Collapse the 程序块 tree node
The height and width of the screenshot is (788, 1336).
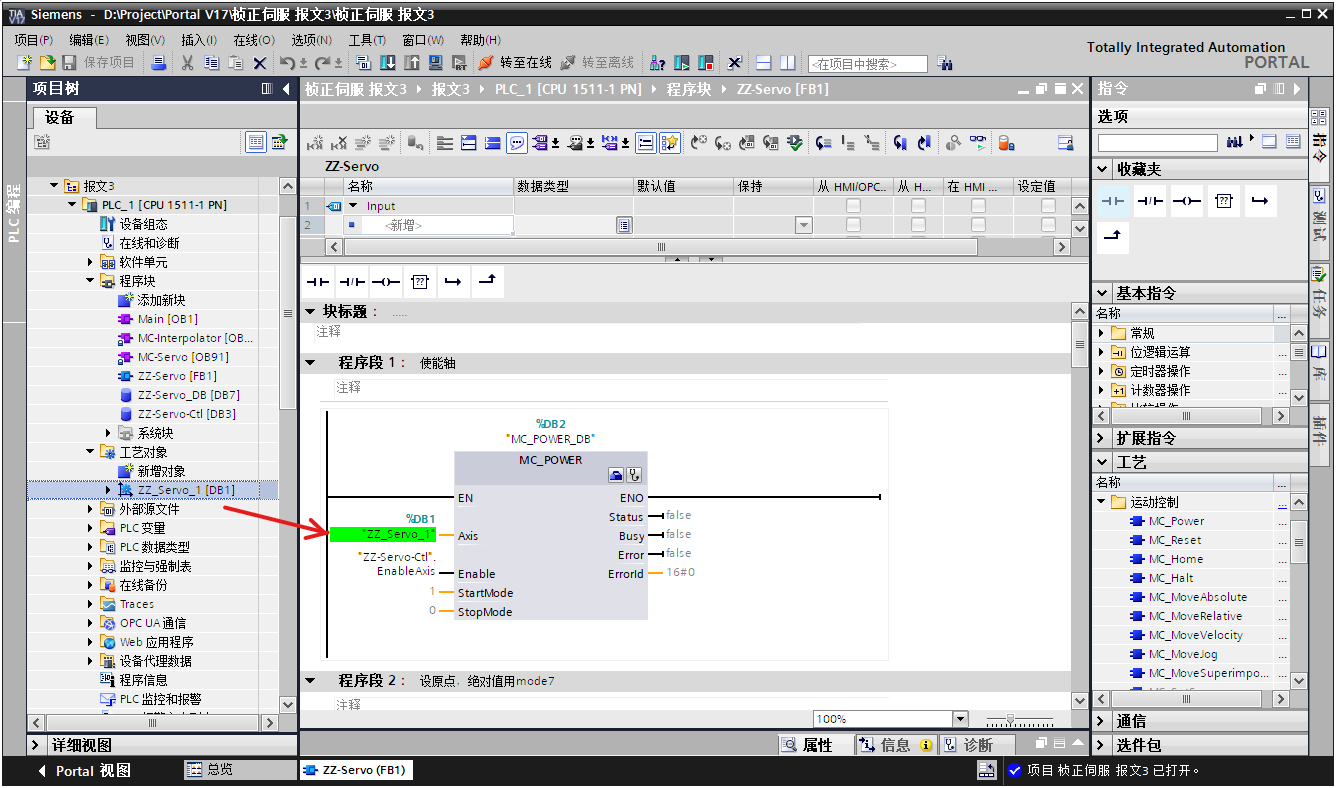coord(90,281)
